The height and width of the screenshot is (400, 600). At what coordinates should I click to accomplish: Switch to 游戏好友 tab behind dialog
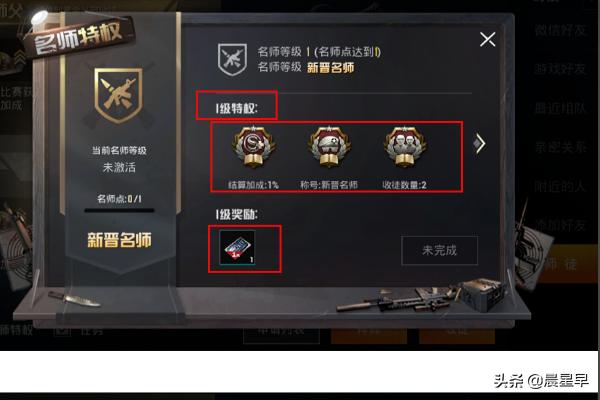(561, 69)
